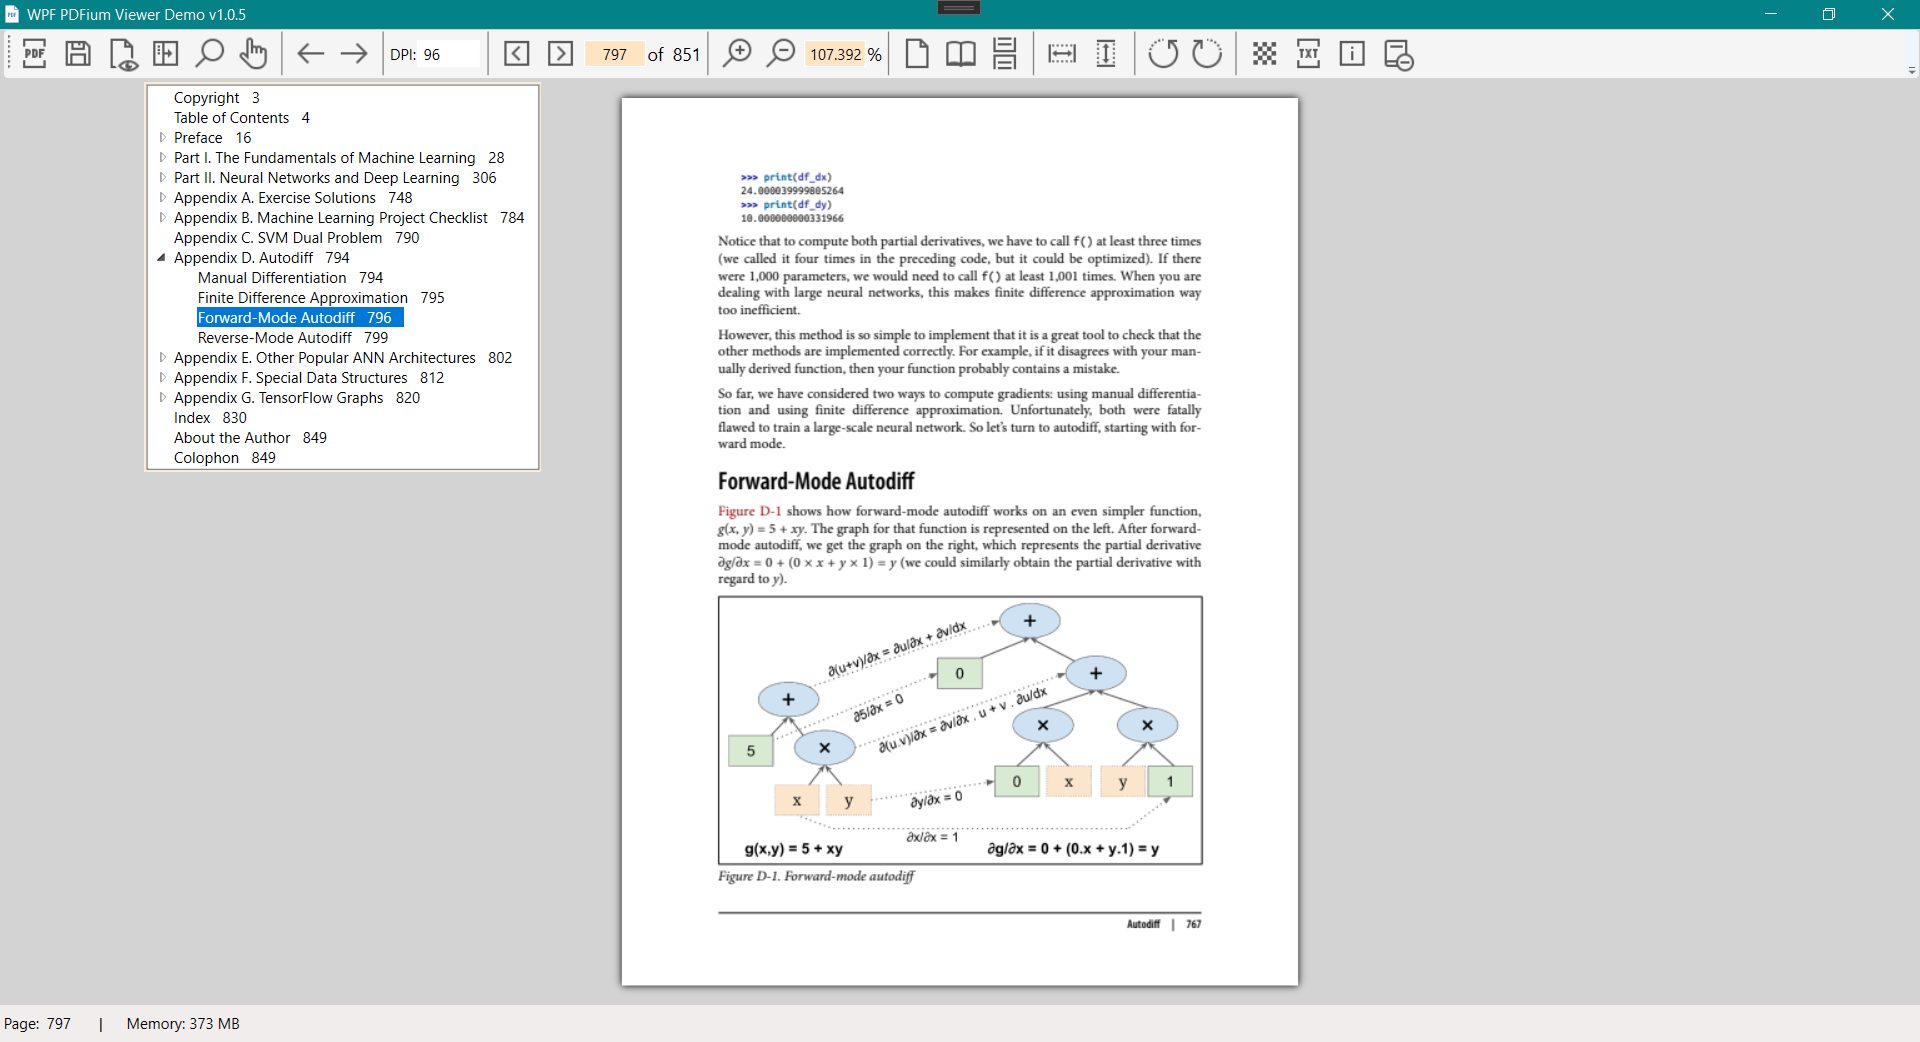Collapse Appendix D Autodiff bookmark
The width and height of the screenshot is (1920, 1042).
162,258
